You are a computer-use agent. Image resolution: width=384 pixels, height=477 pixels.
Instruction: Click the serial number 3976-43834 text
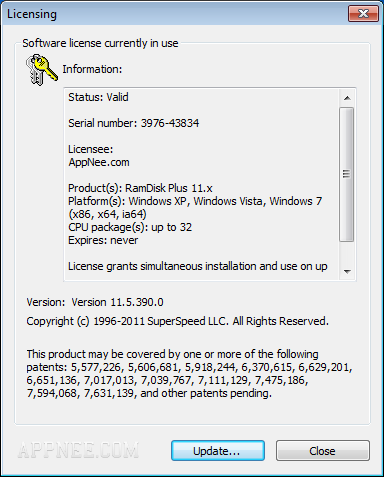(x=170, y=123)
